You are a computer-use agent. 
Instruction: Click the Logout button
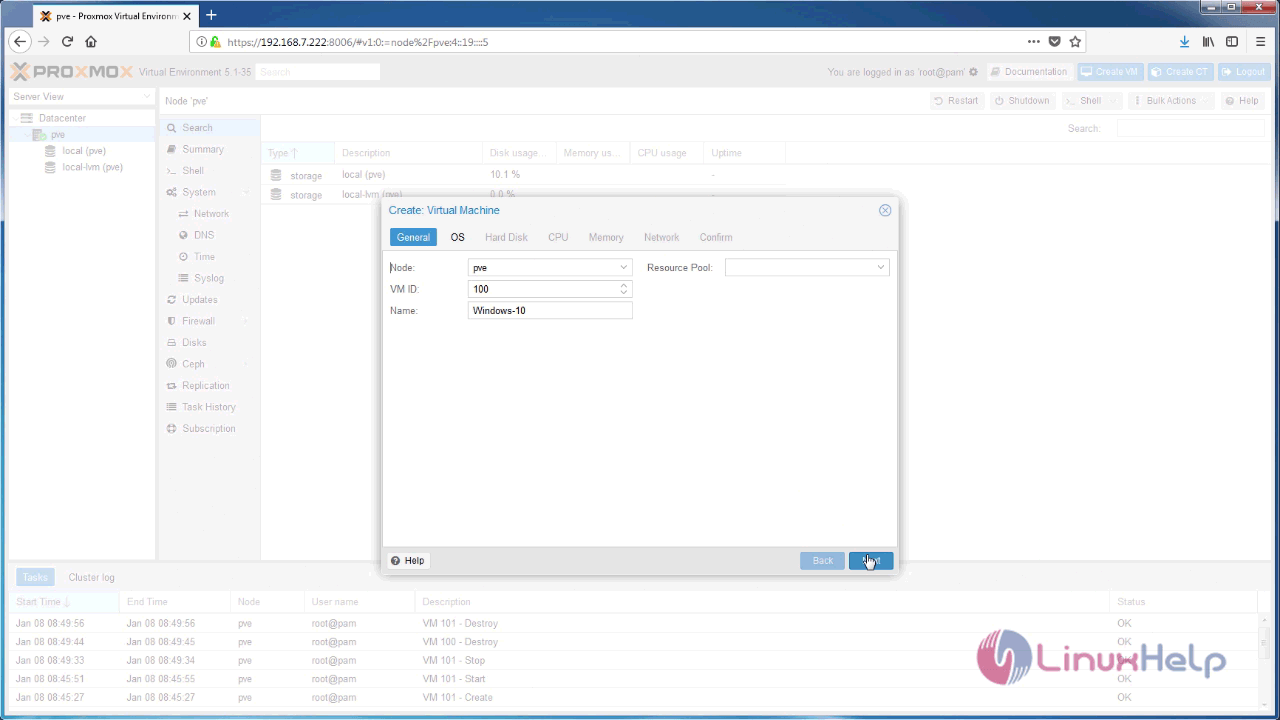tap(1243, 72)
